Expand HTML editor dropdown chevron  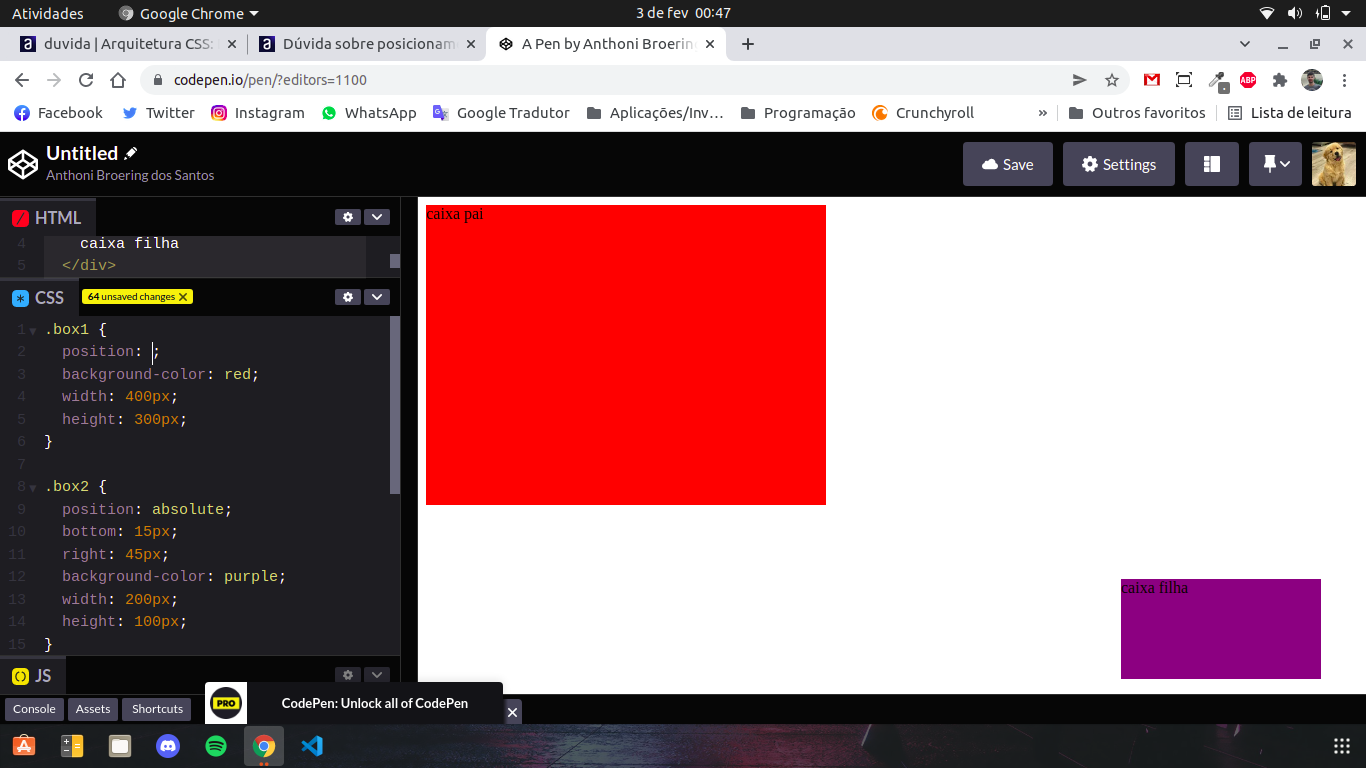coord(377,217)
